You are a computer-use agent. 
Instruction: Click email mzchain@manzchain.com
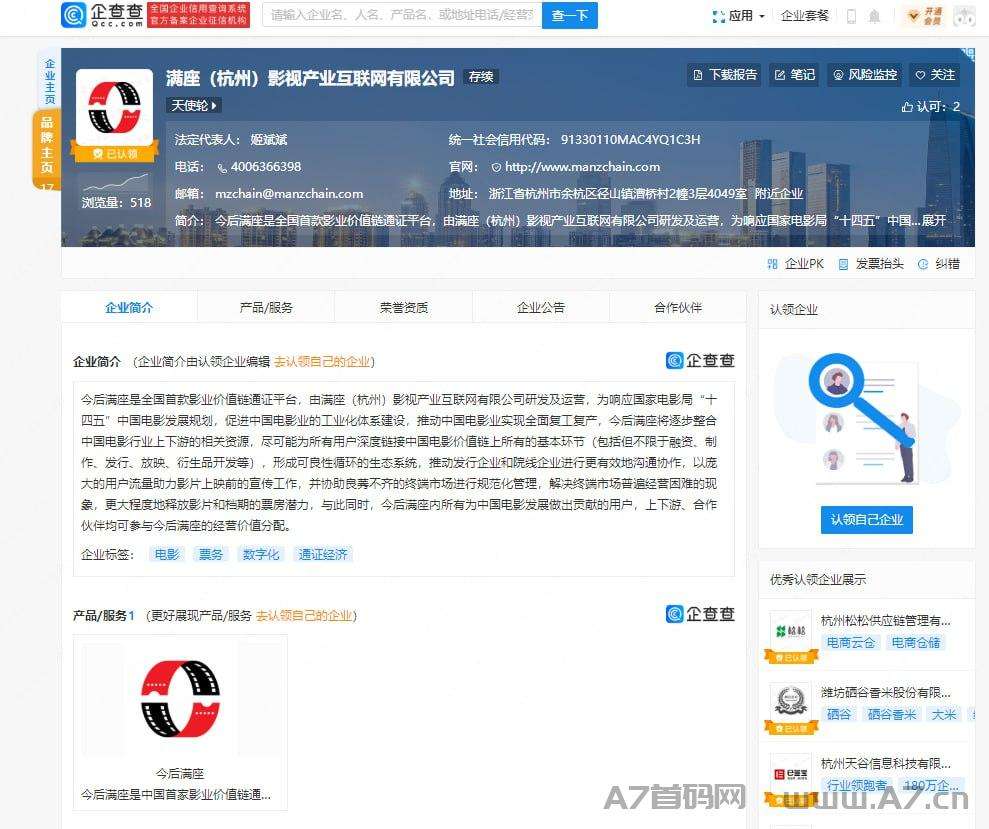pos(289,194)
